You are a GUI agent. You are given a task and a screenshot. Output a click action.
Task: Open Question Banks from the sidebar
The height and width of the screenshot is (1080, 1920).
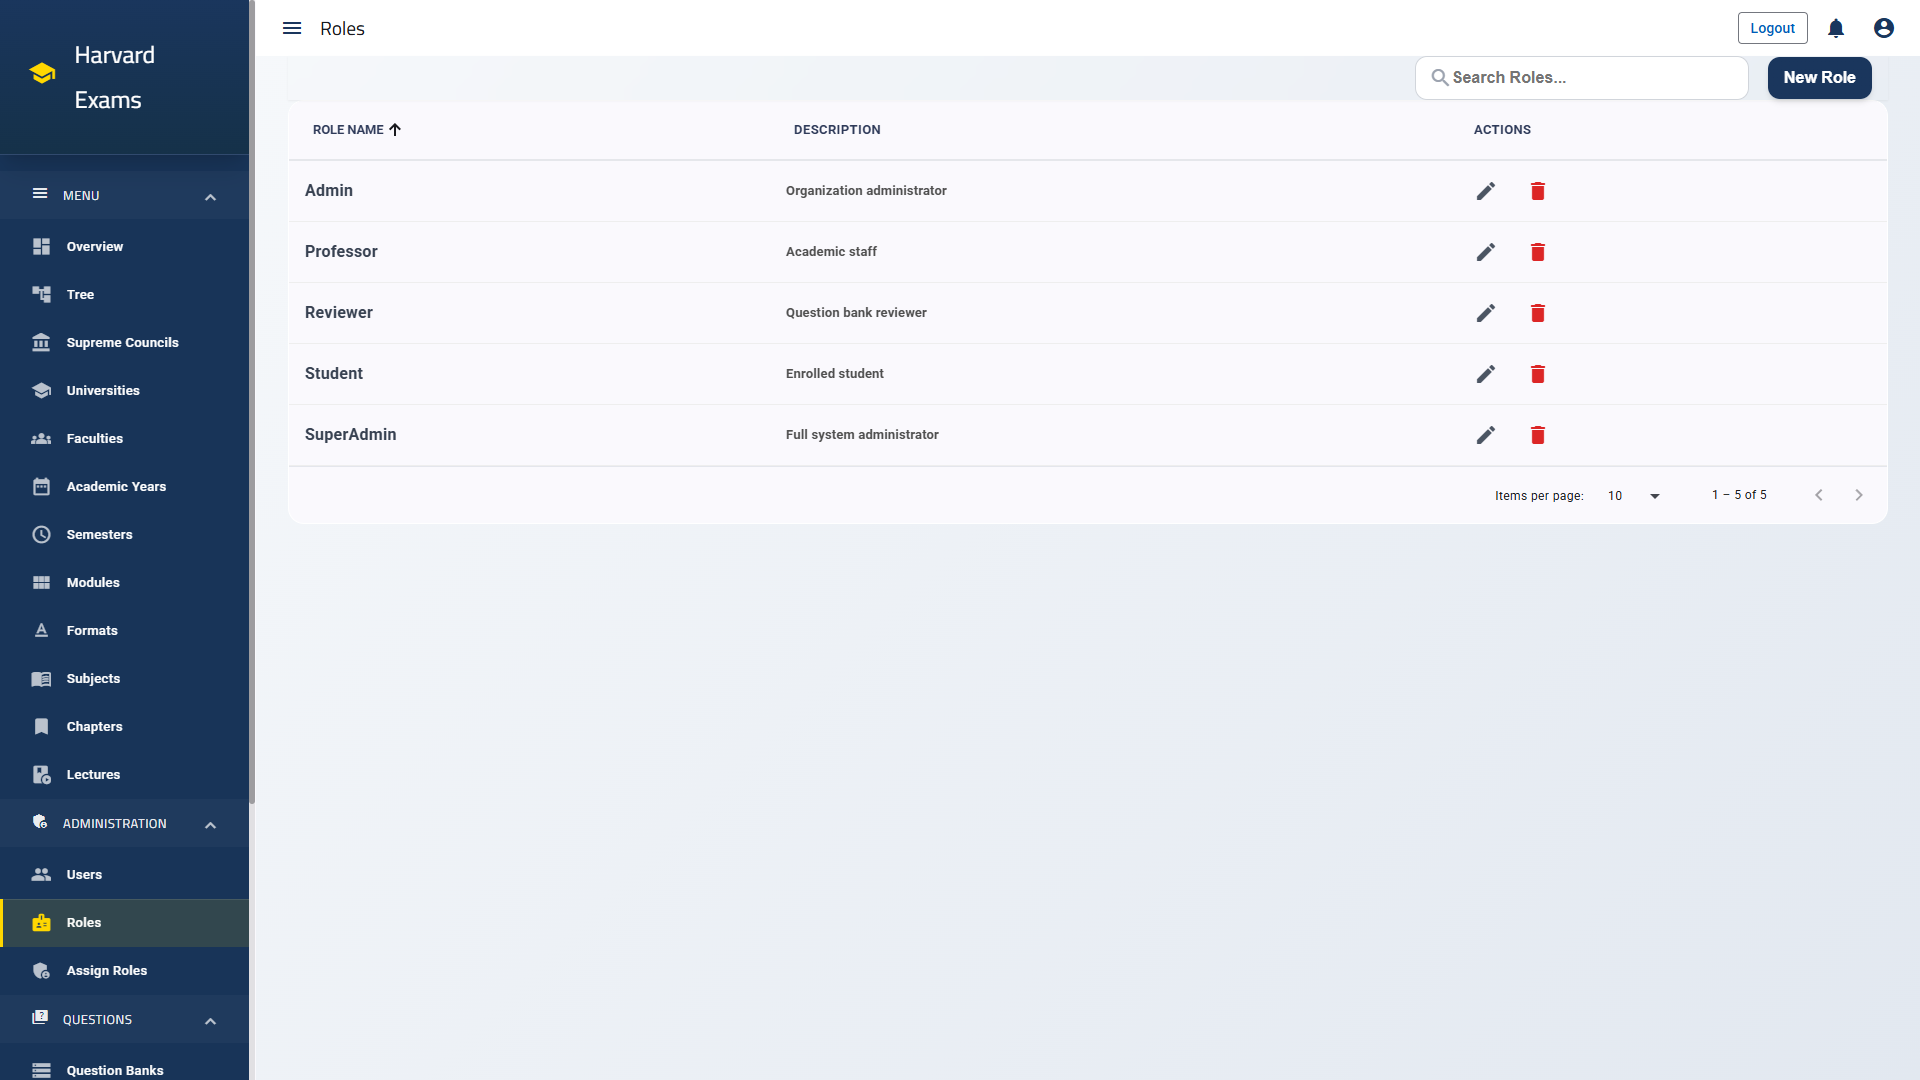[x=114, y=1070]
